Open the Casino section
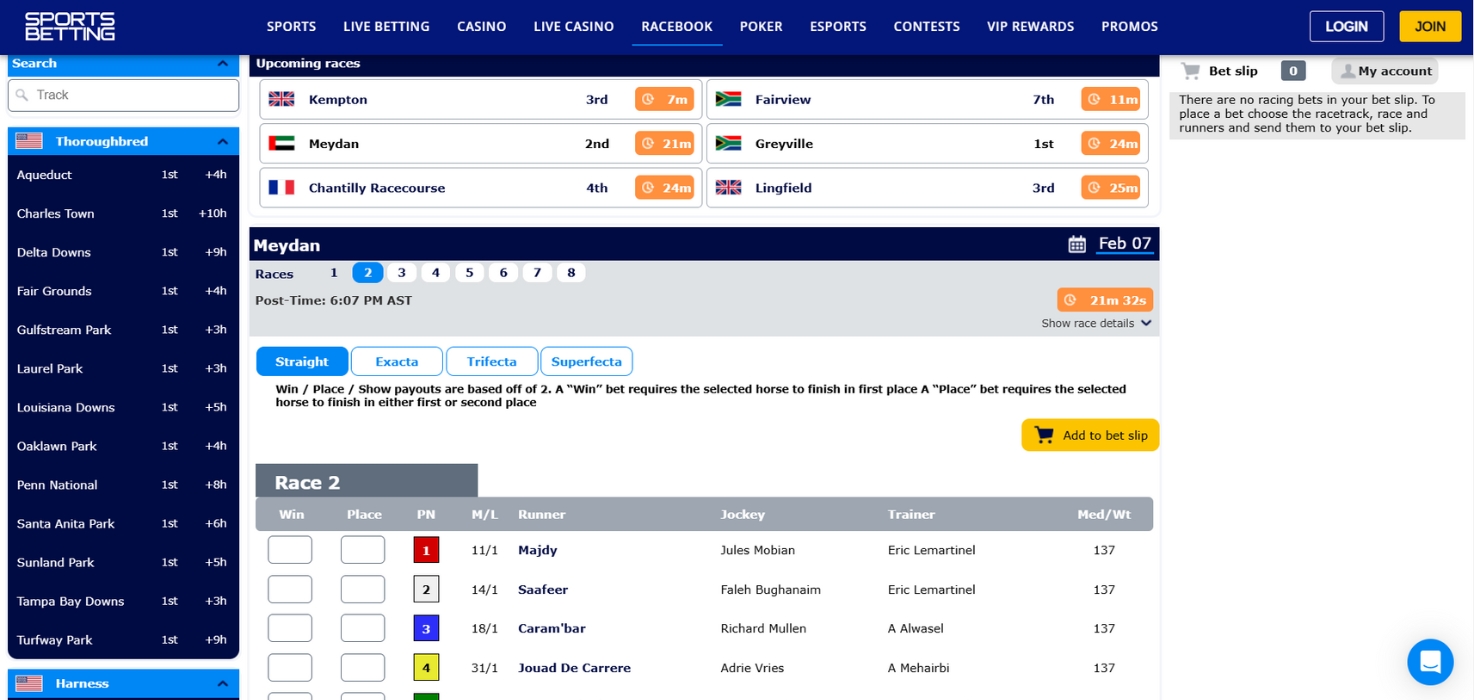Viewport: 1474px width, 700px height. (x=482, y=27)
